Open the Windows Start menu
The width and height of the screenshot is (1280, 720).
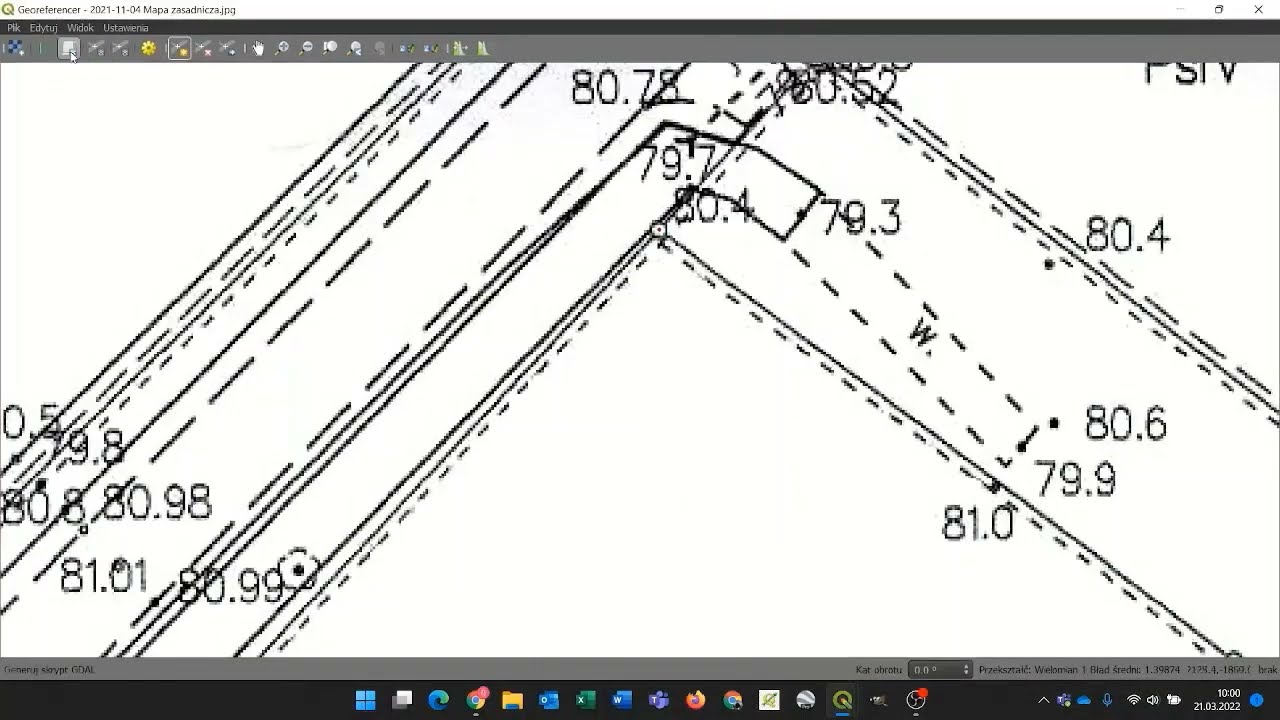tap(365, 700)
